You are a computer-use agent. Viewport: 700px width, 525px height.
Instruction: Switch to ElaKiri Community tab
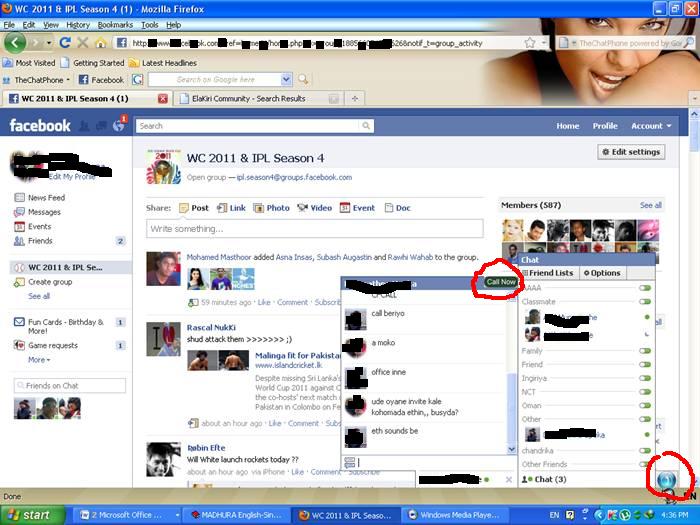[x=259, y=99]
